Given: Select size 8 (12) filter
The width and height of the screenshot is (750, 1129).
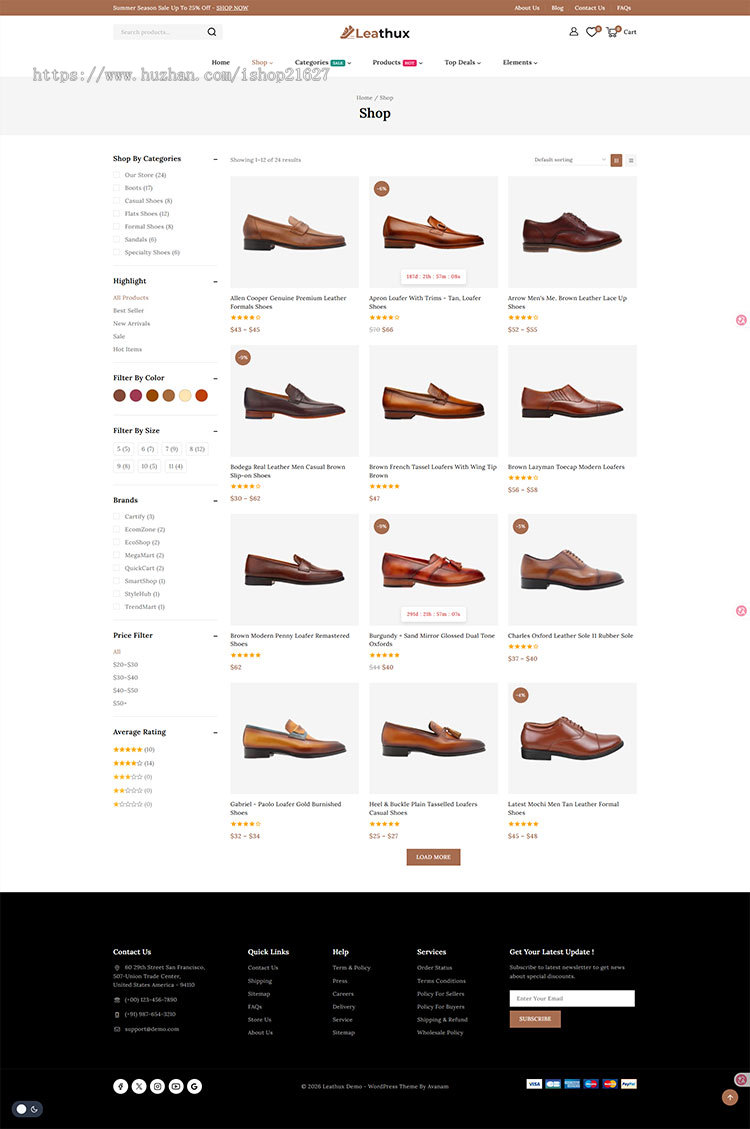Looking at the screenshot, I should [197, 449].
